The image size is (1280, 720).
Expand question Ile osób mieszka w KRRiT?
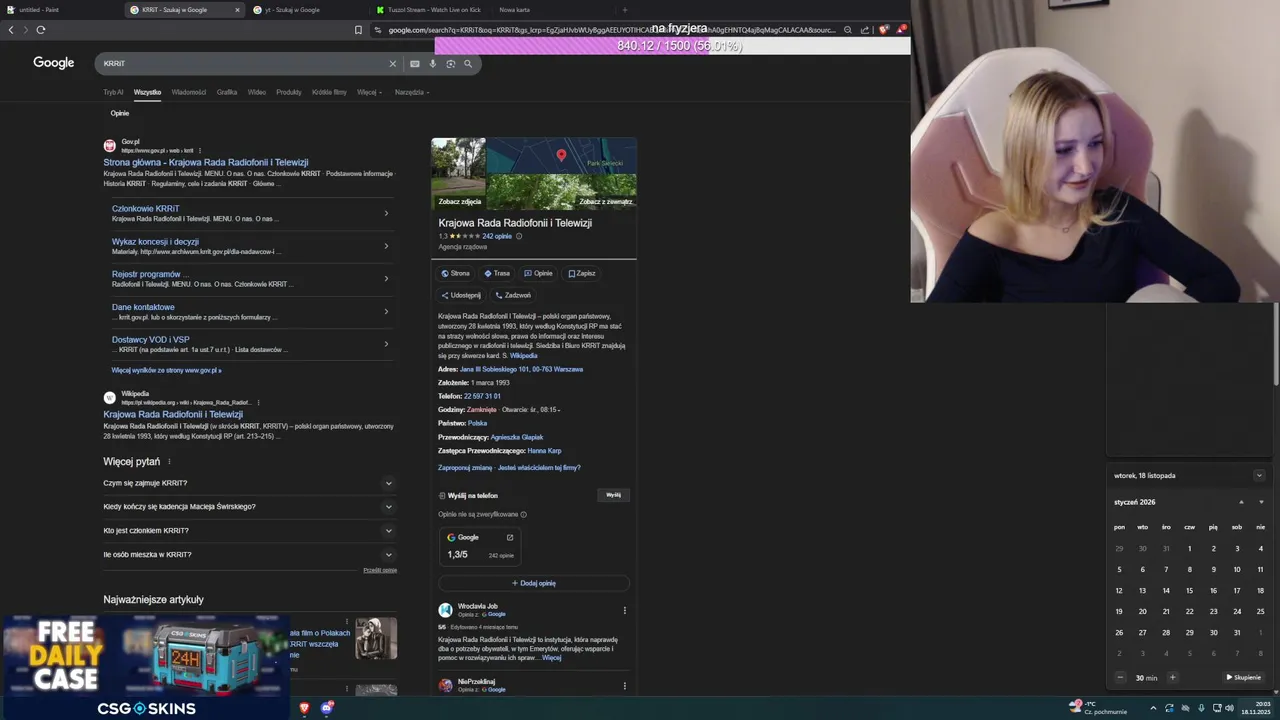[249, 555]
